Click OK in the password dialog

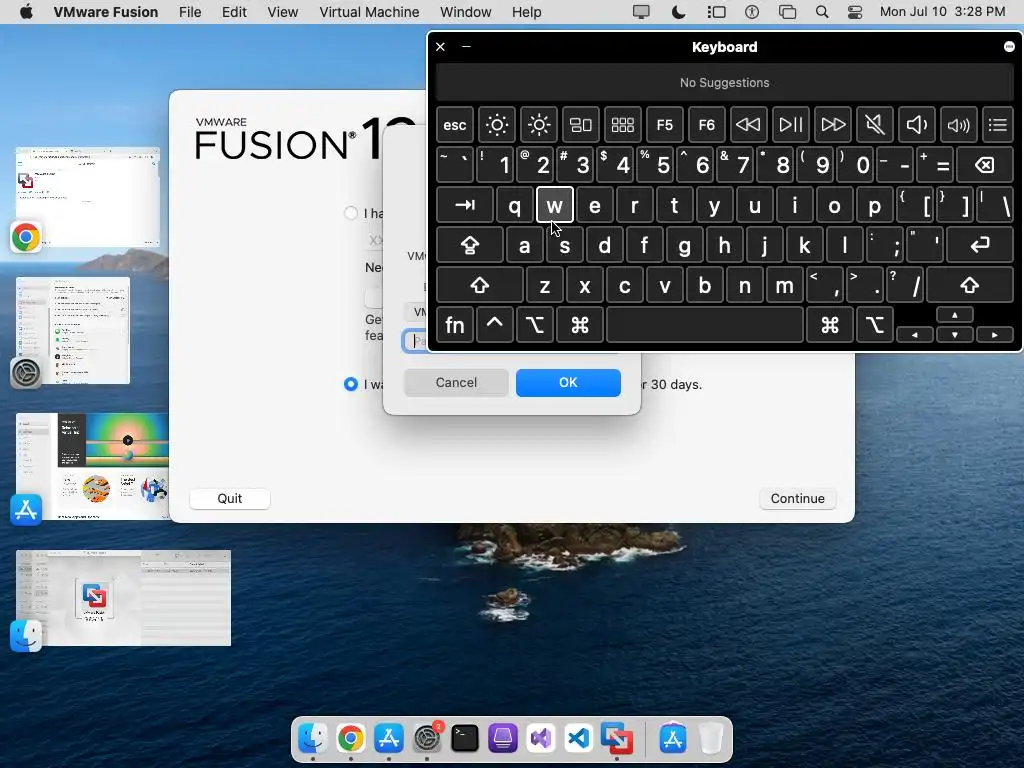click(x=568, y=383)
